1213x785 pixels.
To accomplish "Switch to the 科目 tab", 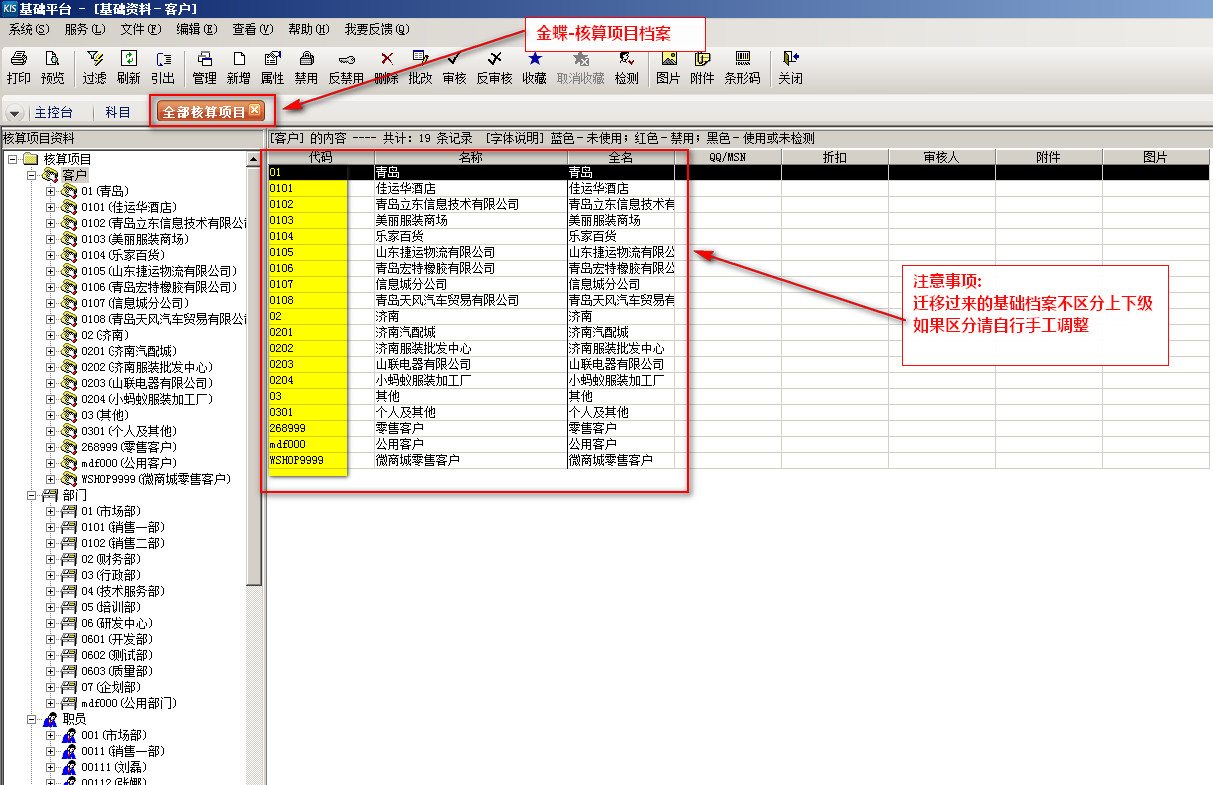I will coord(118,112).
